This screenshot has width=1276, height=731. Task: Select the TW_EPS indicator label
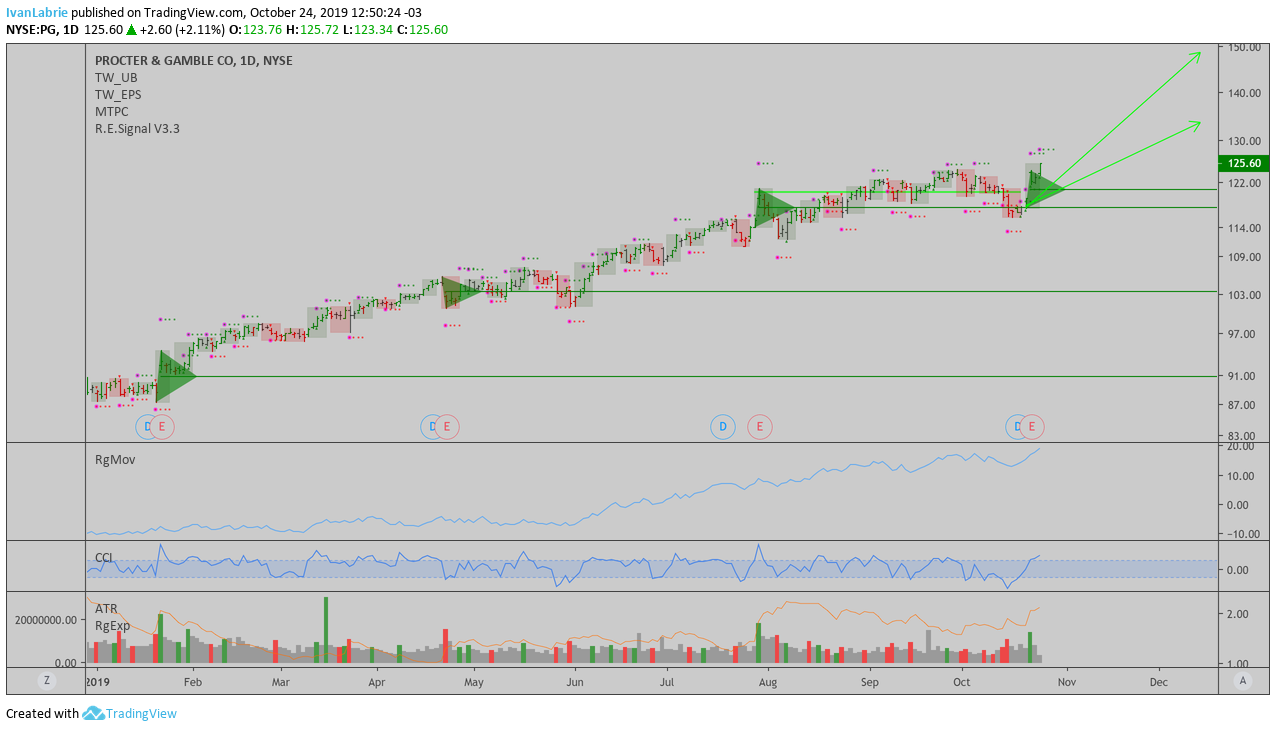coord(118,94)
